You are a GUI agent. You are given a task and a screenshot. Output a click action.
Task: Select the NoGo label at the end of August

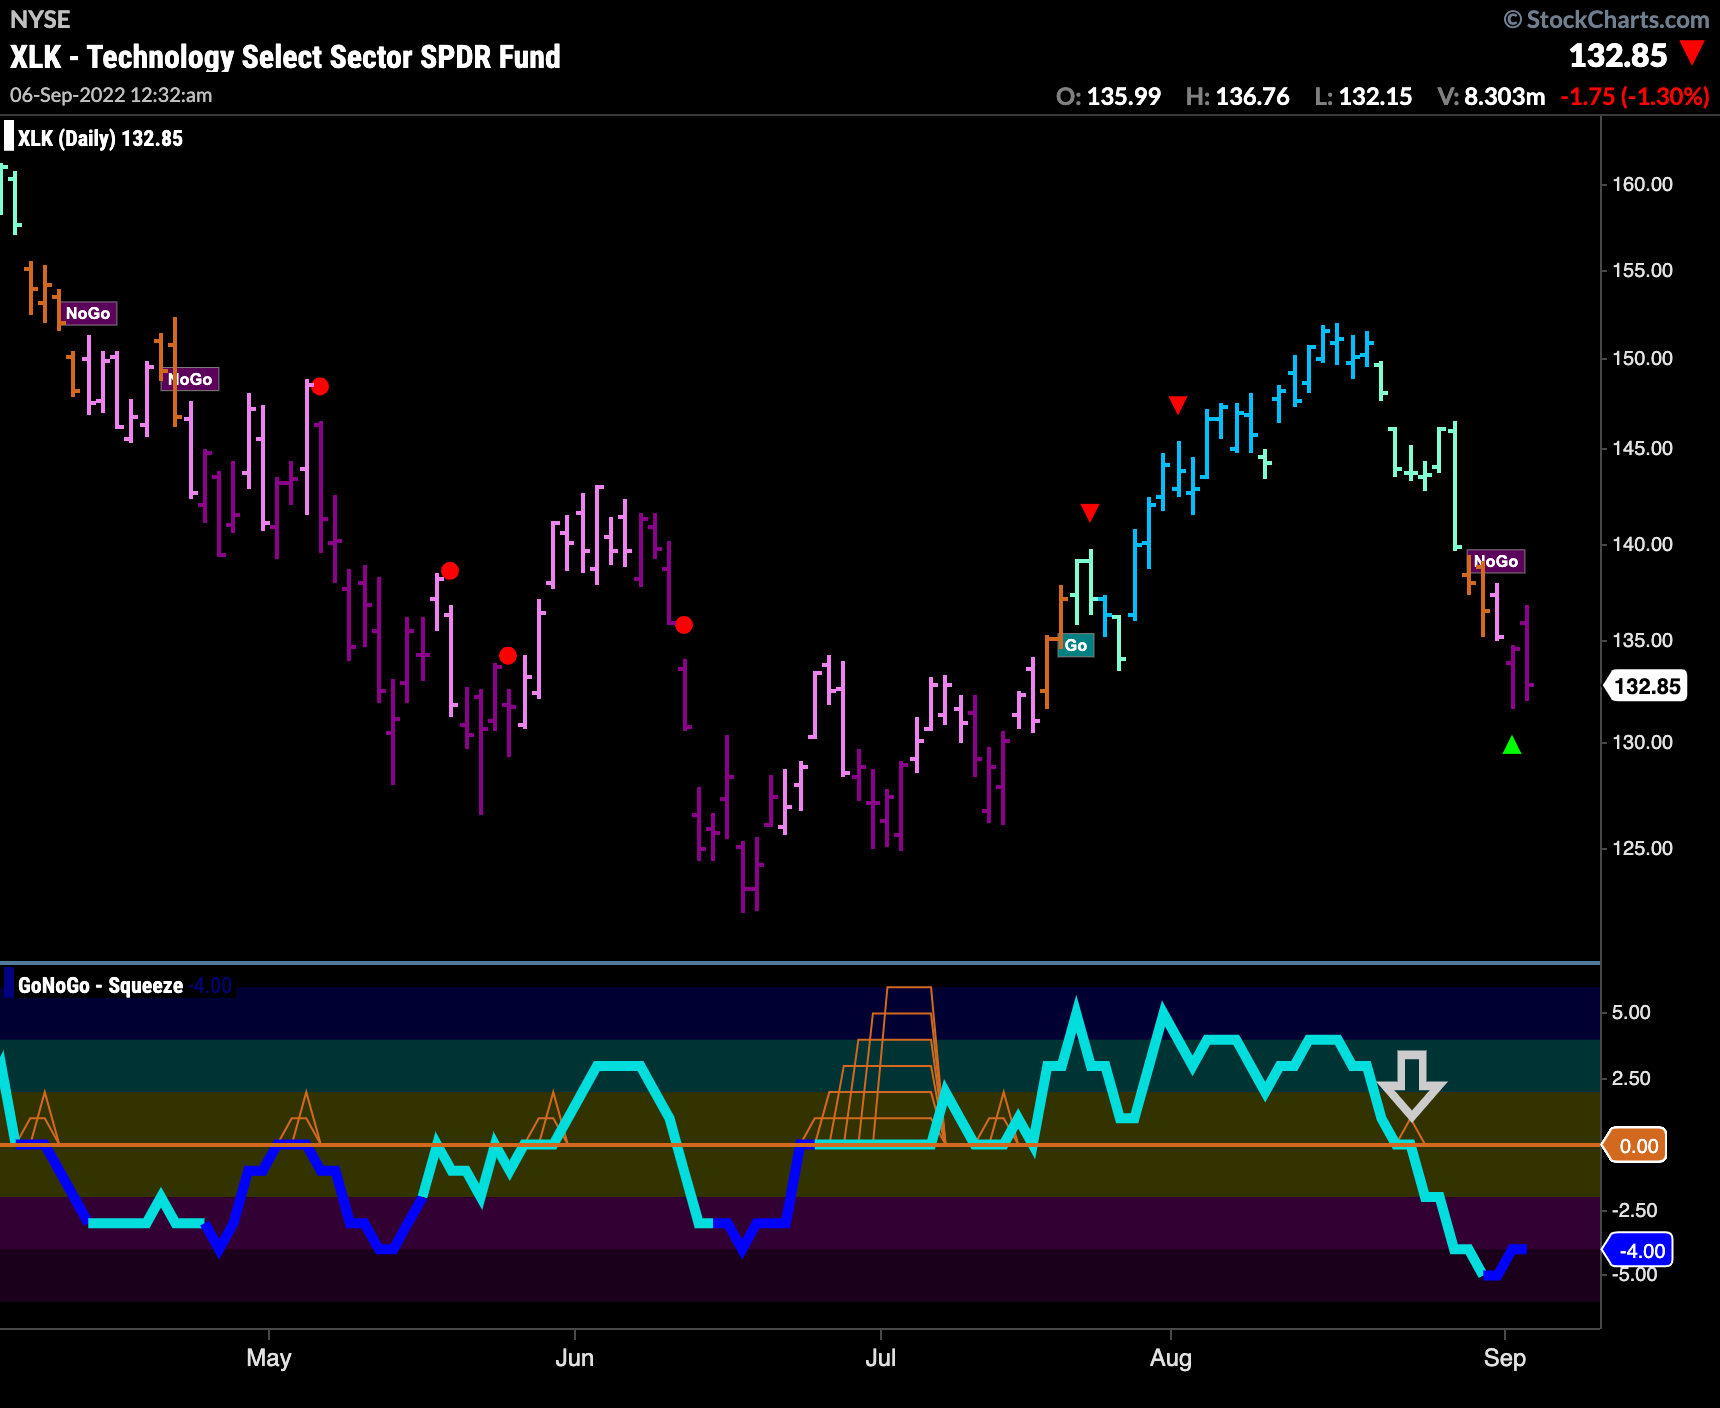click(1496, 561)
